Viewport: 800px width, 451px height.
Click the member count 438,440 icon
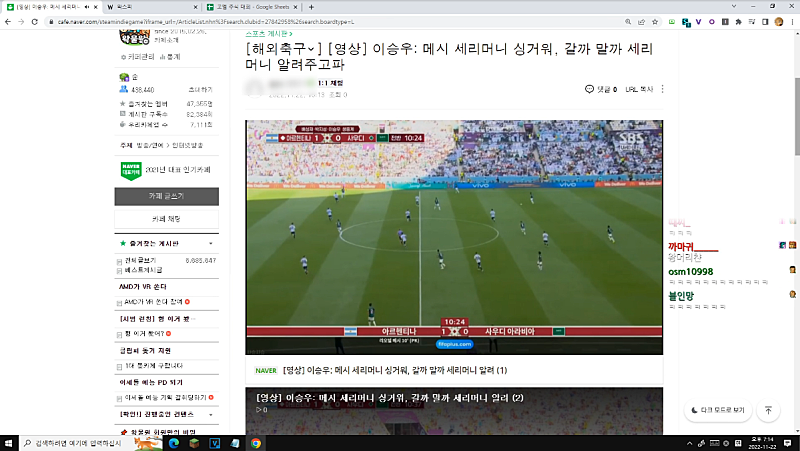[123, 89]
